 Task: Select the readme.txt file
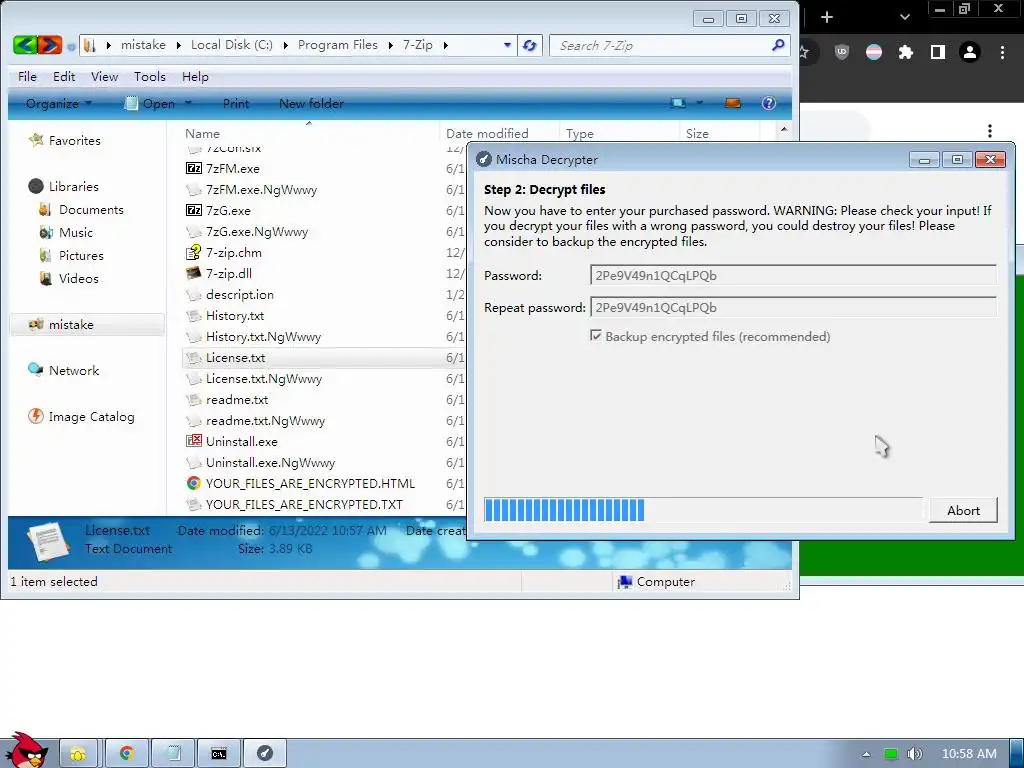(x=237, y=400)
